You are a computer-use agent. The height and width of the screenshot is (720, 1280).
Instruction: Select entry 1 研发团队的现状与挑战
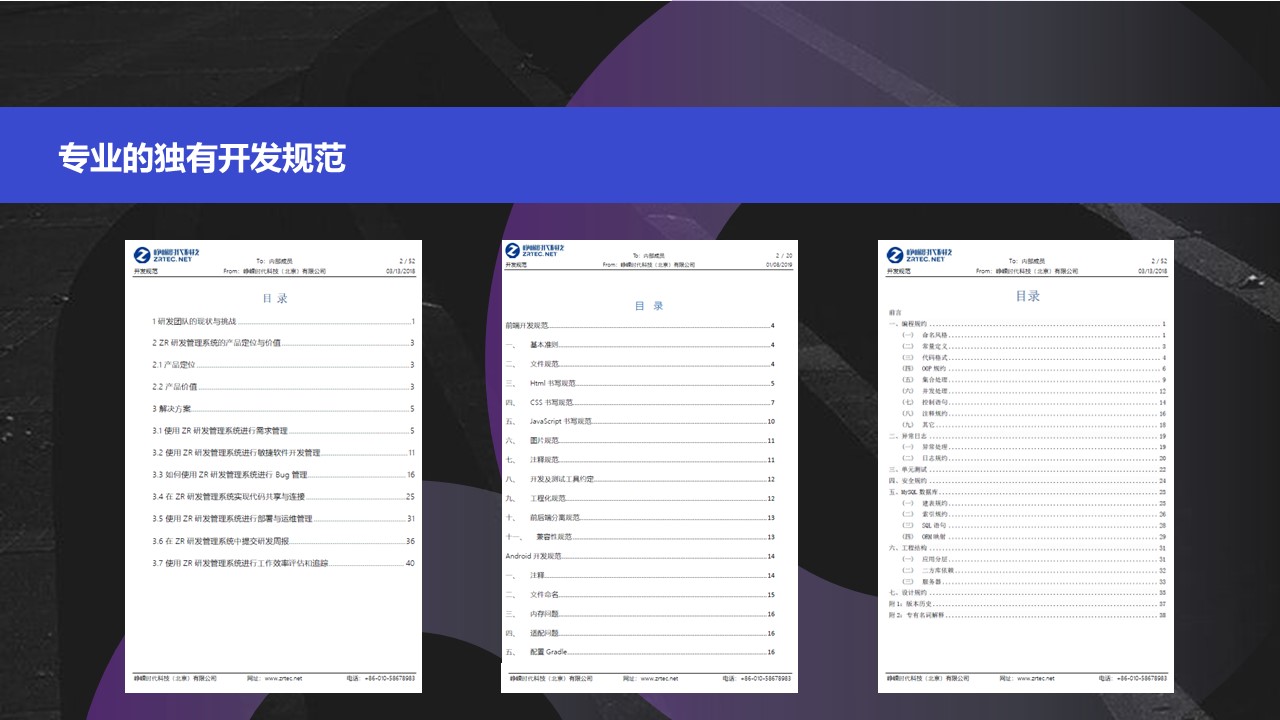click(283, 321)
